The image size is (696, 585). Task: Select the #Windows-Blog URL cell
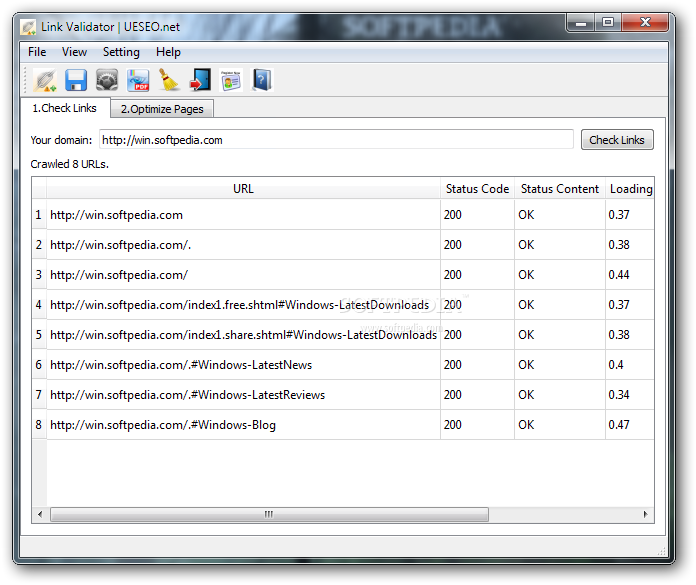(243, 425)
